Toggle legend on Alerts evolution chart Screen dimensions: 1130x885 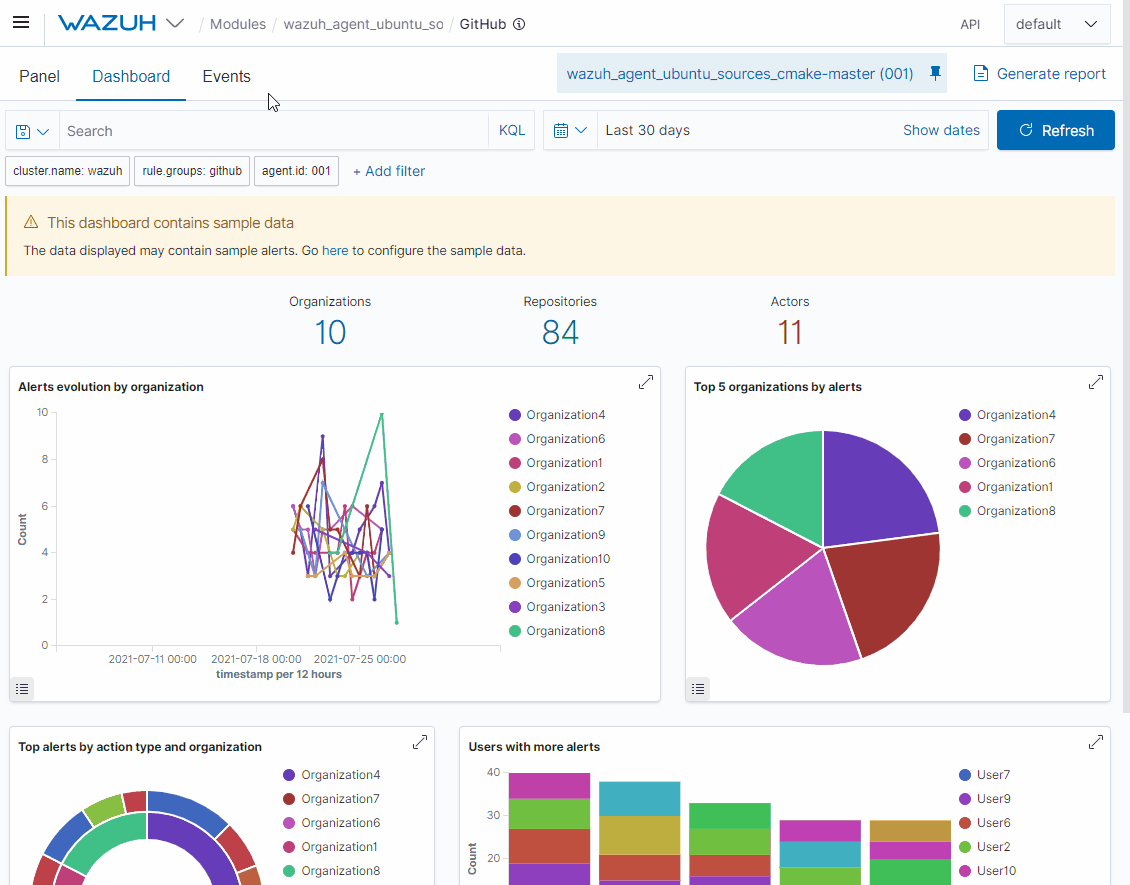point(22,689)
